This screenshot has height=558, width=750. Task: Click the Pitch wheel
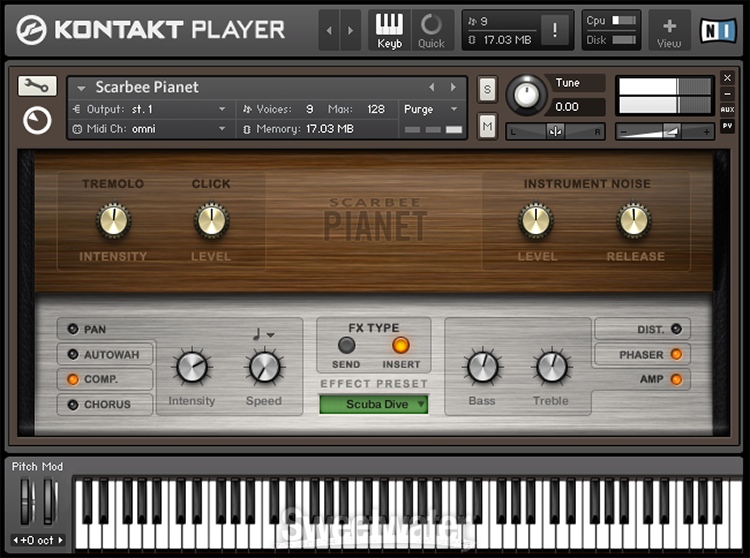pos(26,501)
